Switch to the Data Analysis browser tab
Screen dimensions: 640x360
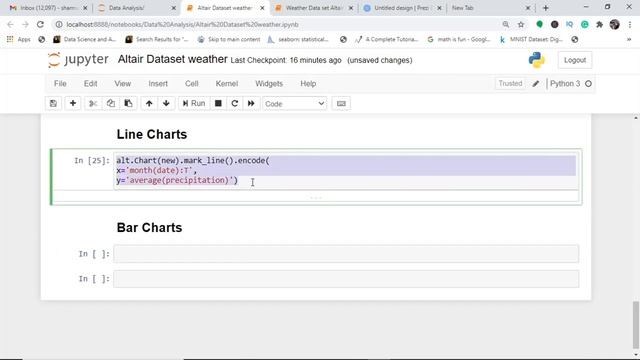134,8
